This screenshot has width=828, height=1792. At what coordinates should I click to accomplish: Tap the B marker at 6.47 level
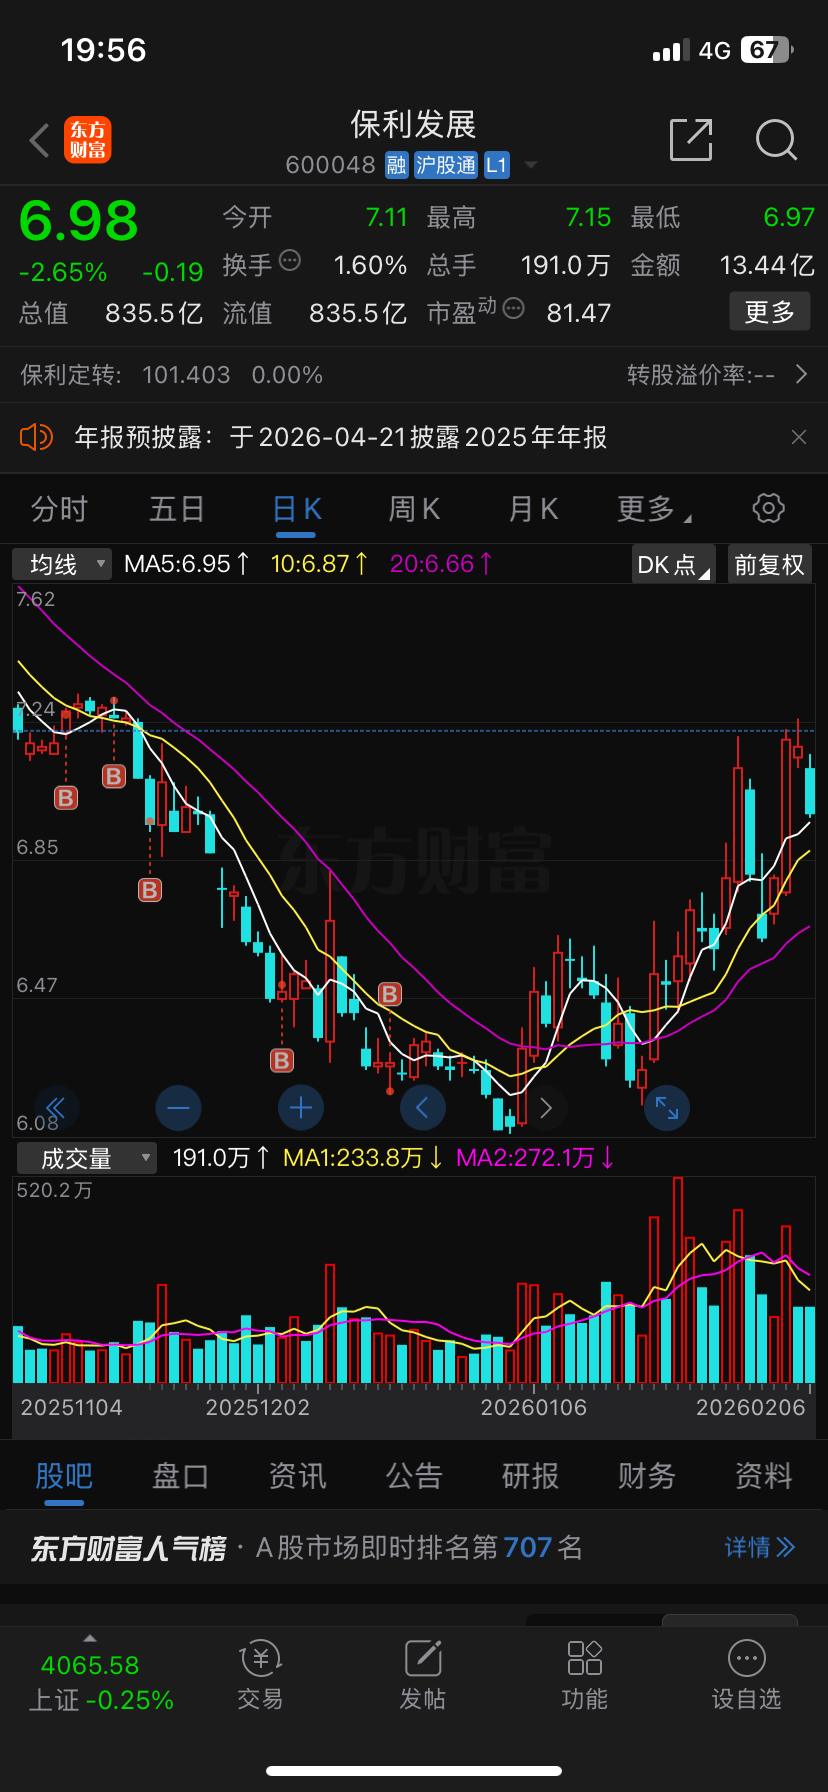390,994
